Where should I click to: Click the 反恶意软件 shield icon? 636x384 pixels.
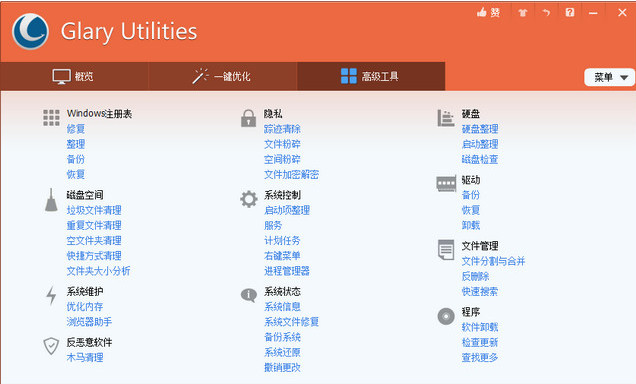click(51, 346)
